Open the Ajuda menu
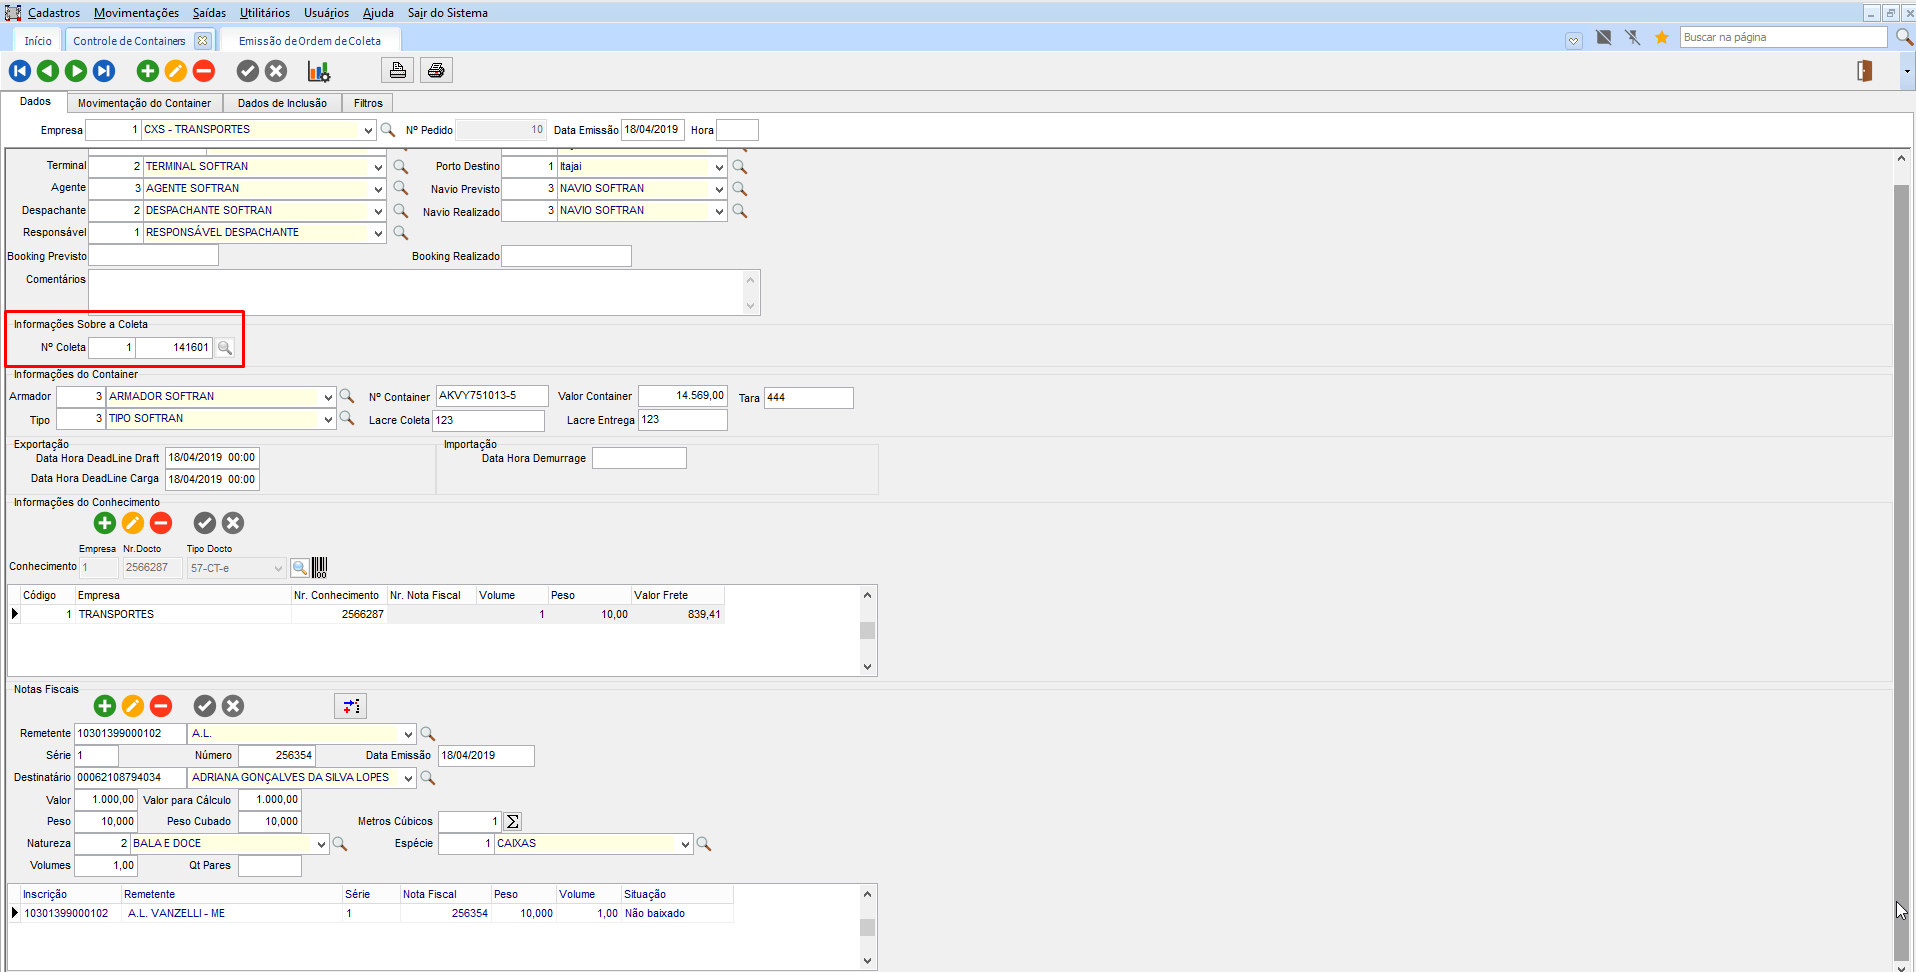The height and width of the screenshot is (972, 1916). click(378, 13)
